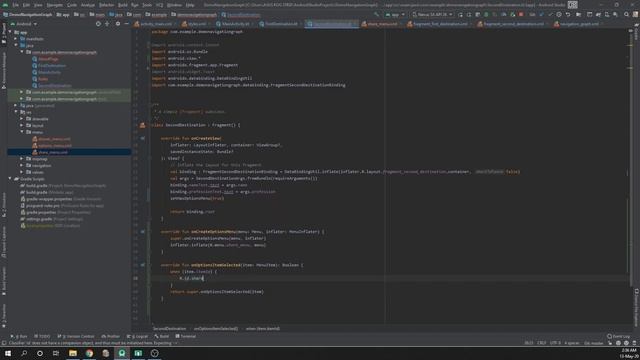Click the gutter icon beside class SecondDestination
Viewport: 640px width, 360px height.
pos(142,125)
